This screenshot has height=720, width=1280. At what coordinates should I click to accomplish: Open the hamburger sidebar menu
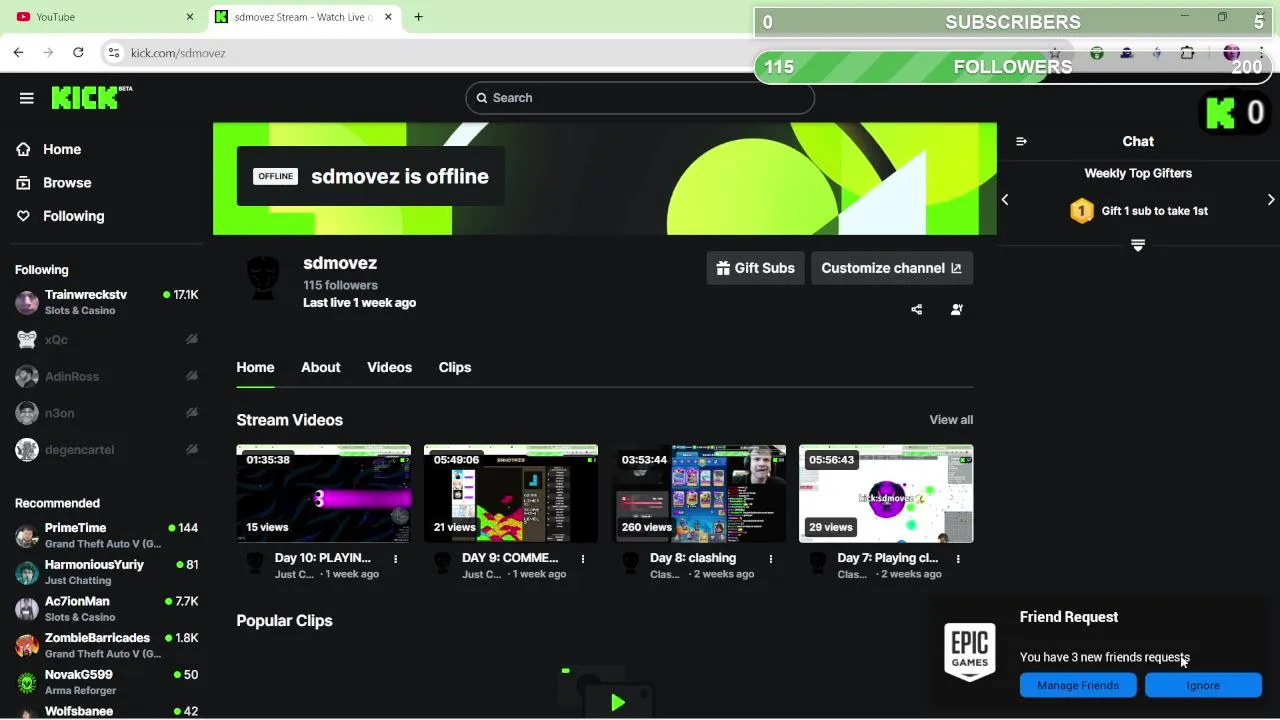27,98
